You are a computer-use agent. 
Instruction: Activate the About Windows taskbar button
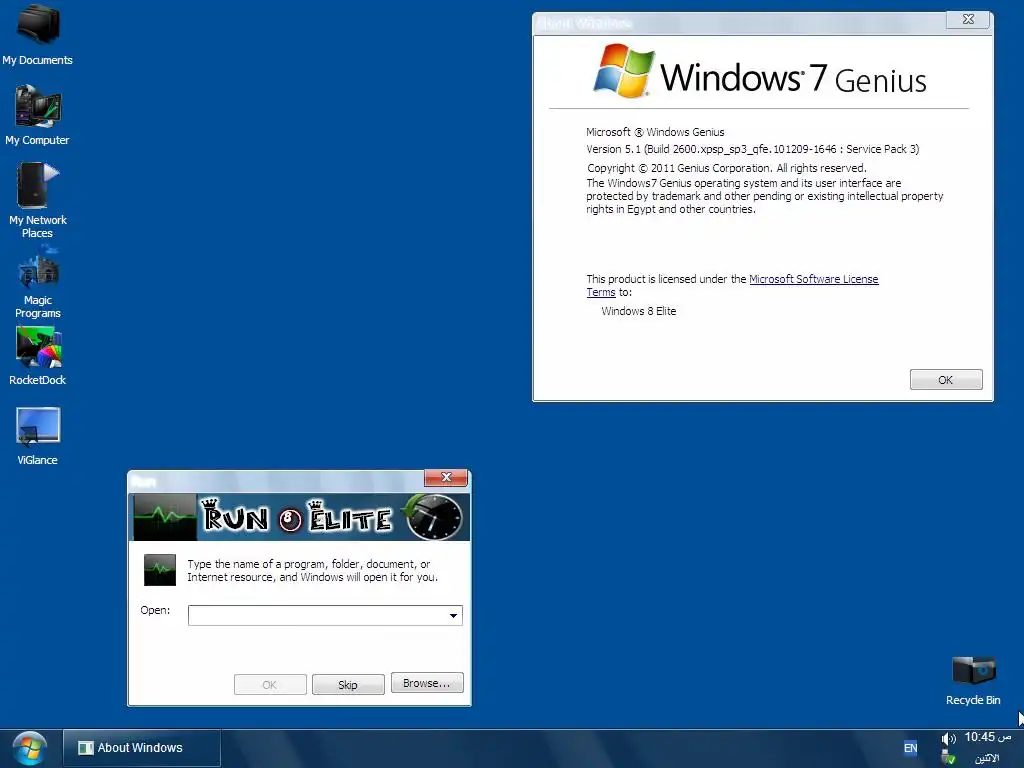coord(142,748)
